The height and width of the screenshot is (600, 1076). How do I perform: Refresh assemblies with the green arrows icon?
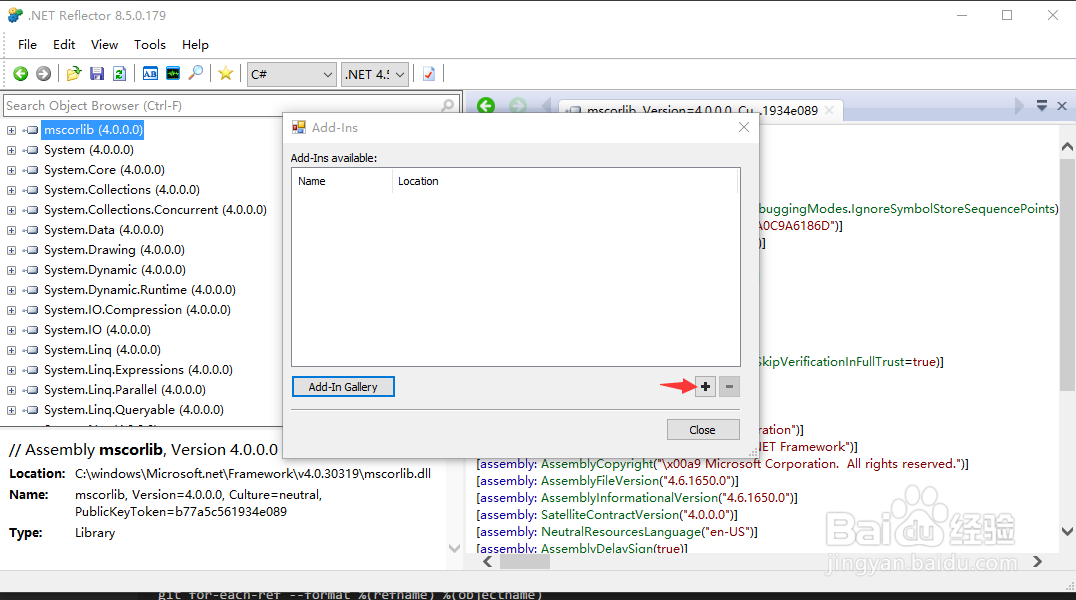pyautogui.click(x=119, y=73)
